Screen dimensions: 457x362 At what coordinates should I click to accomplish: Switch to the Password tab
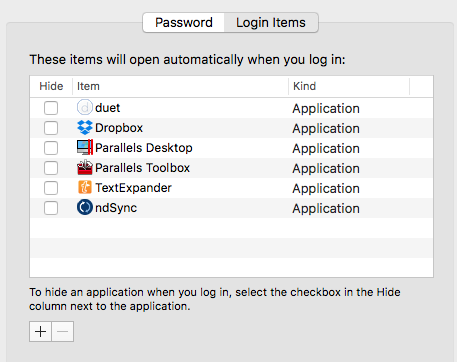point(184,23)
